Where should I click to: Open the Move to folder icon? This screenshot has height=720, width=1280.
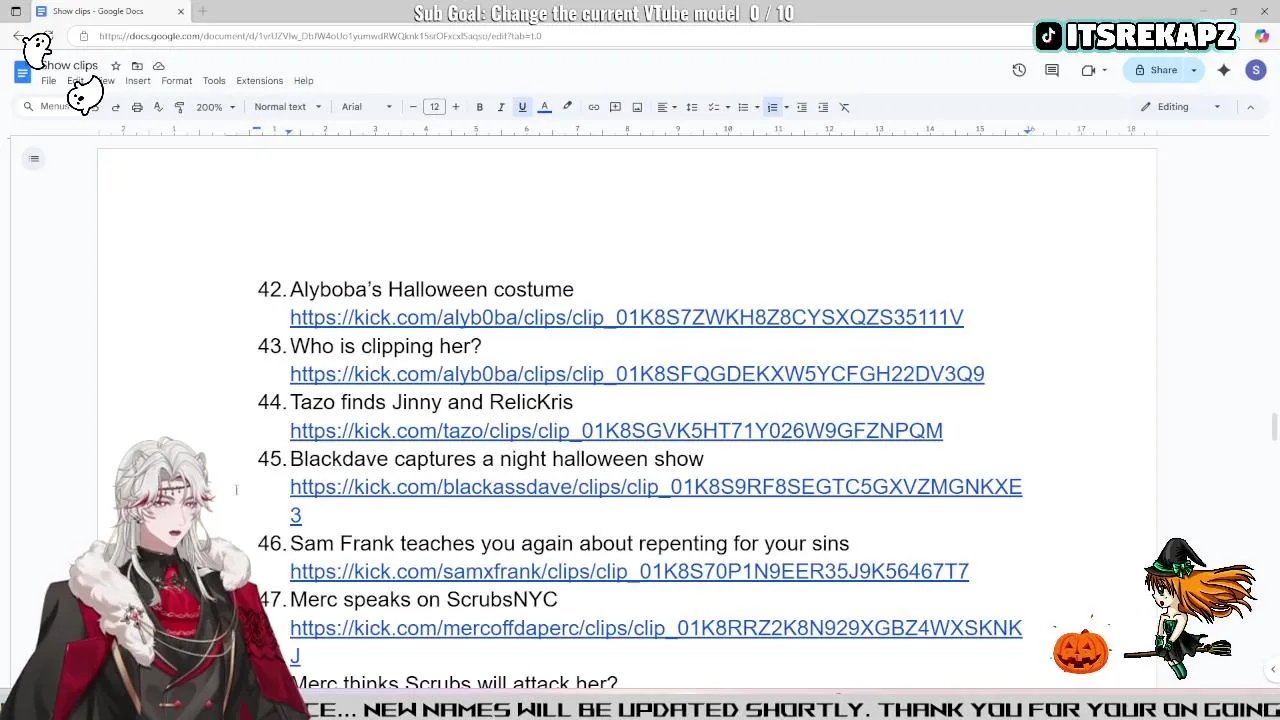[x=137, y=66]
